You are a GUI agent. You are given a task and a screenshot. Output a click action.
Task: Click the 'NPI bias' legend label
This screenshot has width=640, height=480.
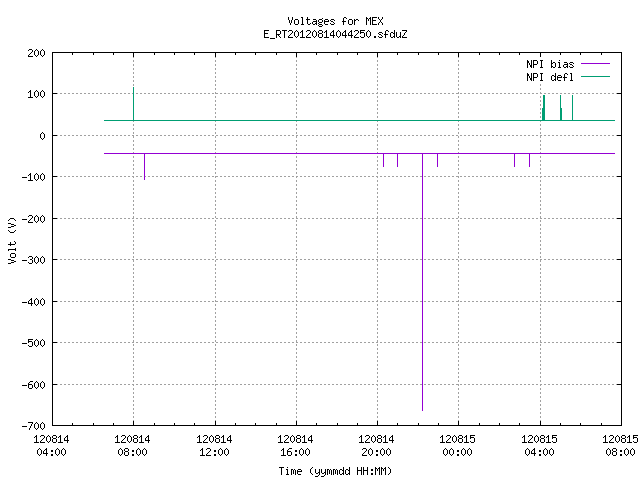(x=550, y=64)
